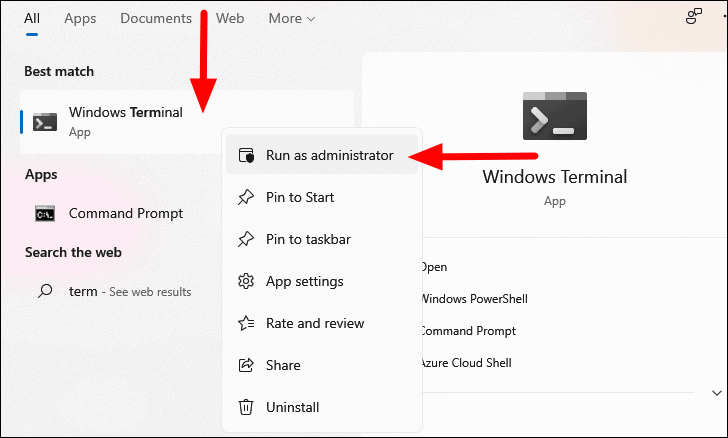This screenshot has height=438, width=728.
Task: Choose Uninstall in the context menu
Action: (x=322, y=407)
